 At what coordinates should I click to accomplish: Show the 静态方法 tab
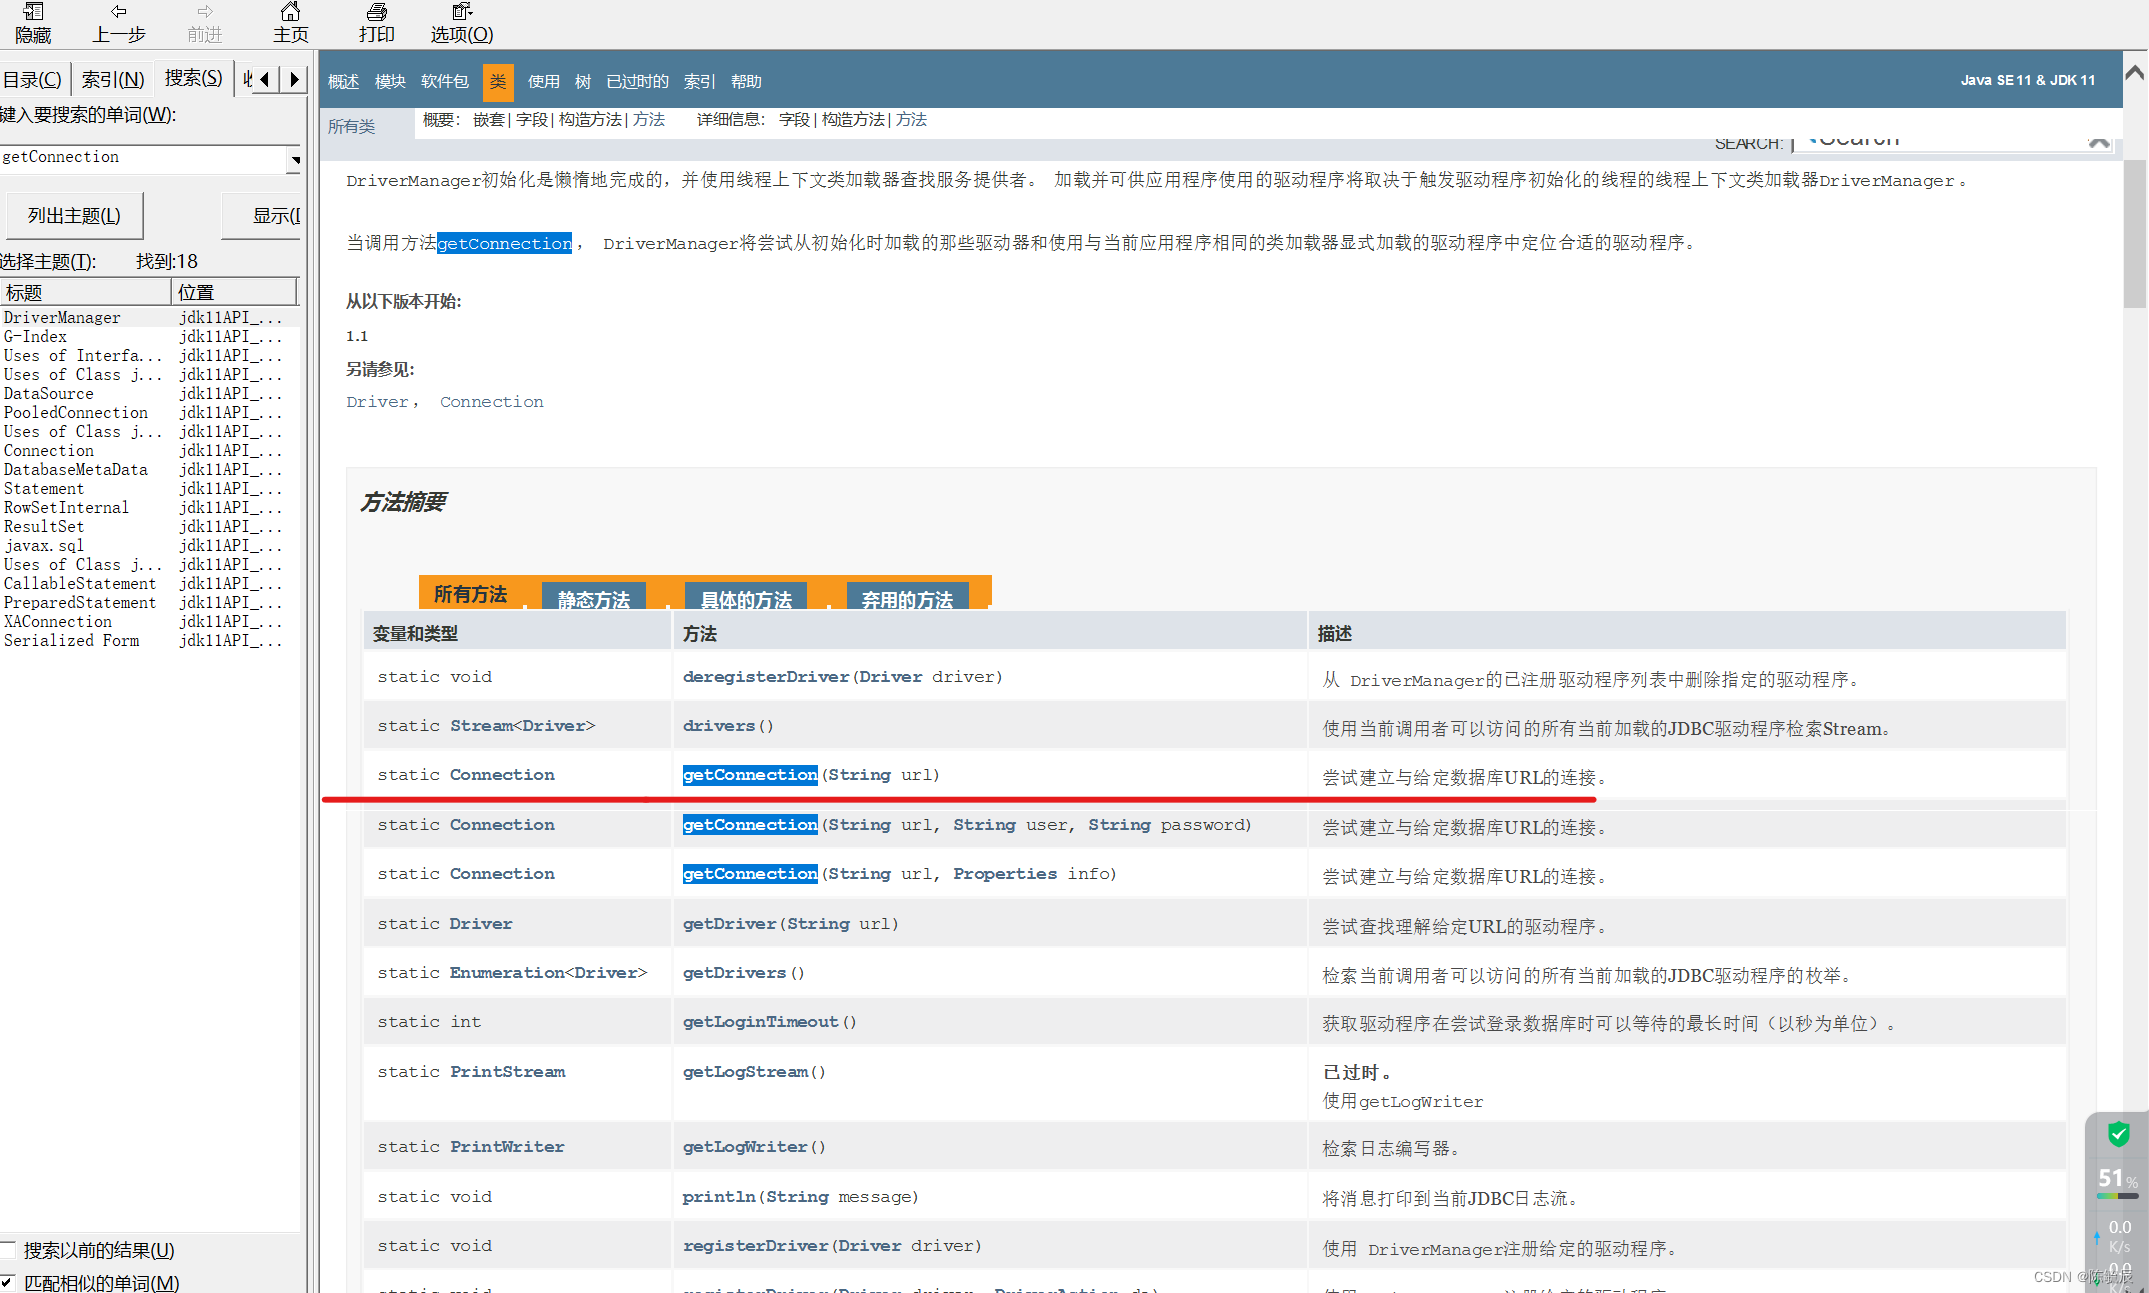(x=593, y=598)
